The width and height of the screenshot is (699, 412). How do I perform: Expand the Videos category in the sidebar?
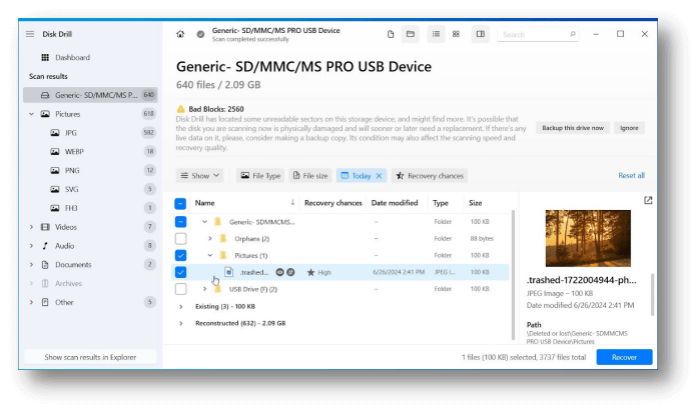point(31,227)
